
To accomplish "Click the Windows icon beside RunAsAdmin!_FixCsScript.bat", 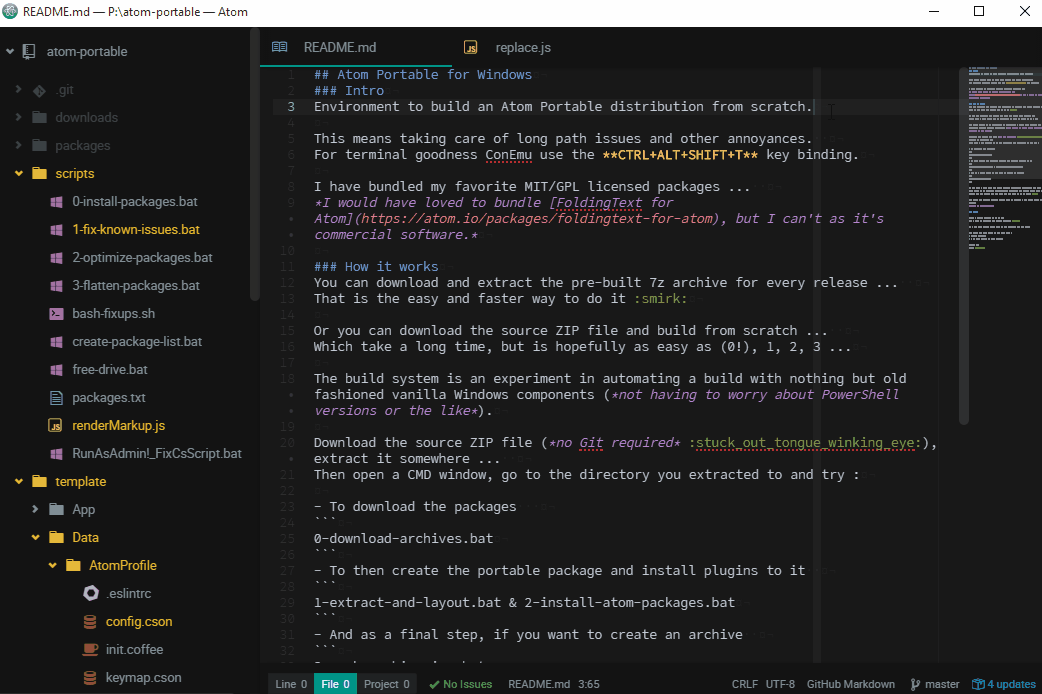I will (56, 453).
